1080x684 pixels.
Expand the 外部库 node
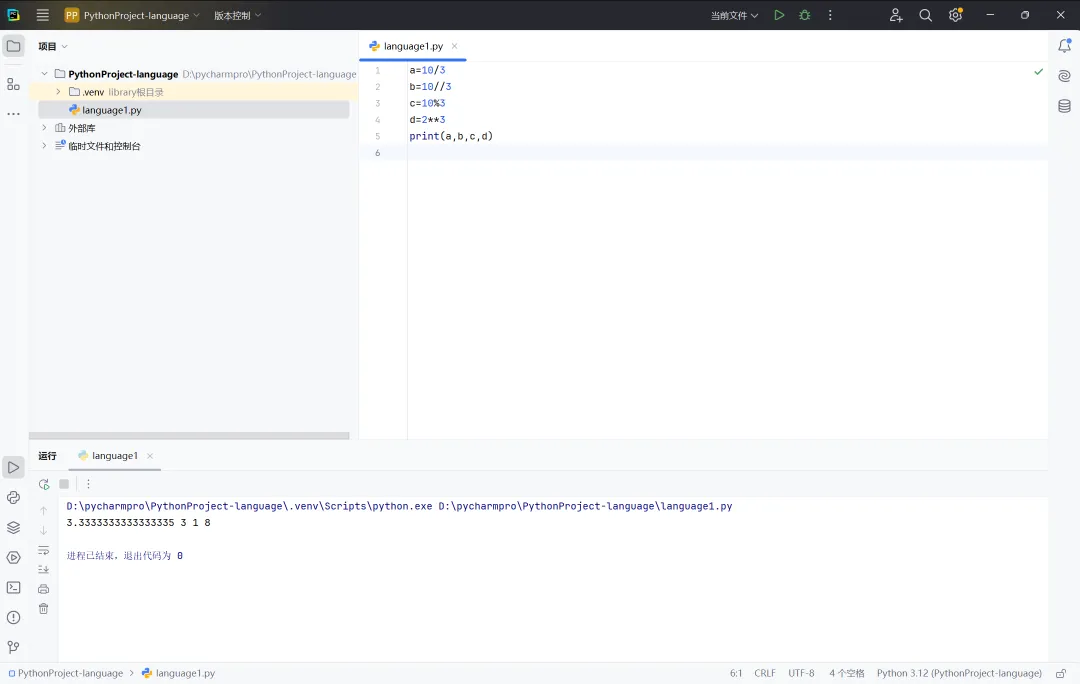(x=44, y=128)
